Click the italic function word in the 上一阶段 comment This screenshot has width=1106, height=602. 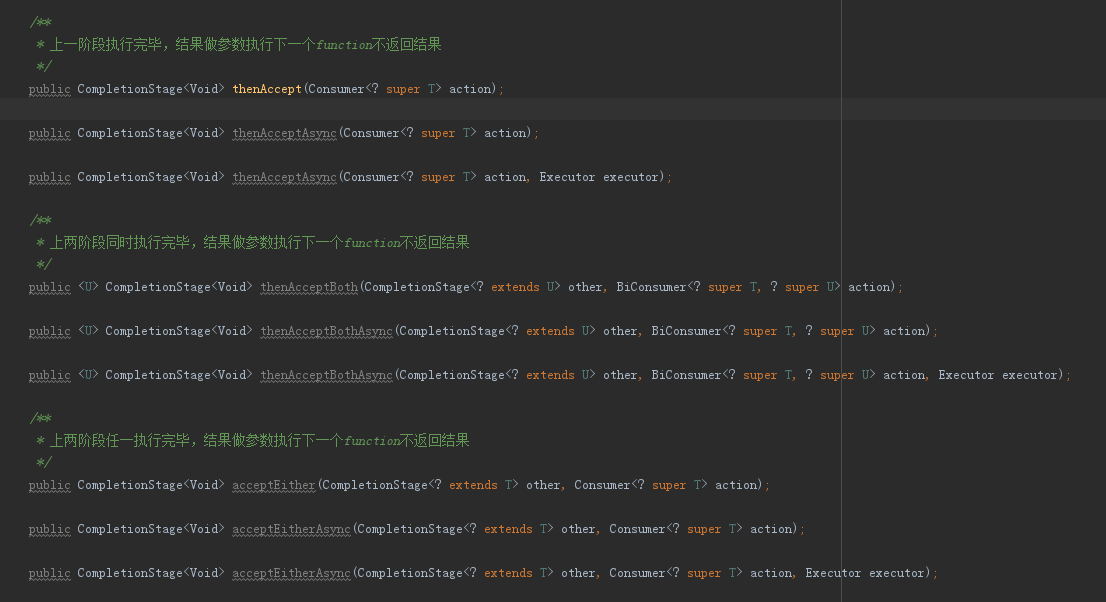344,45
